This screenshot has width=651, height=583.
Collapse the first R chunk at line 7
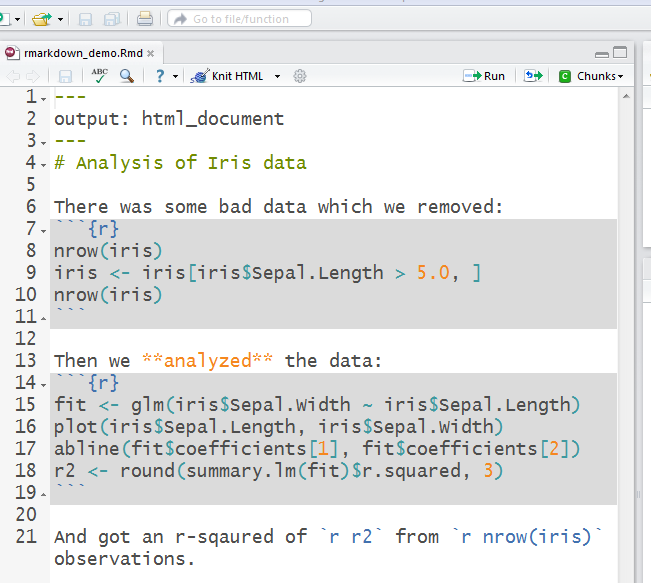44,230
